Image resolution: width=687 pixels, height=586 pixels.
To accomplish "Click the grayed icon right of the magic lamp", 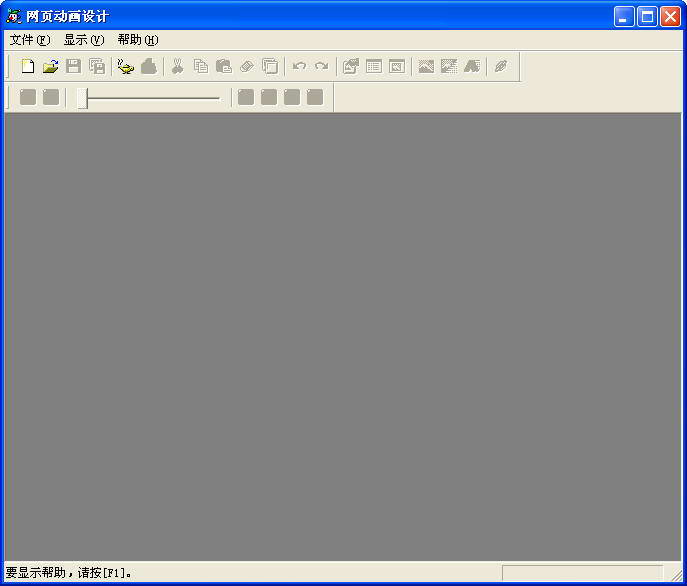I will [x=149, y=67].
